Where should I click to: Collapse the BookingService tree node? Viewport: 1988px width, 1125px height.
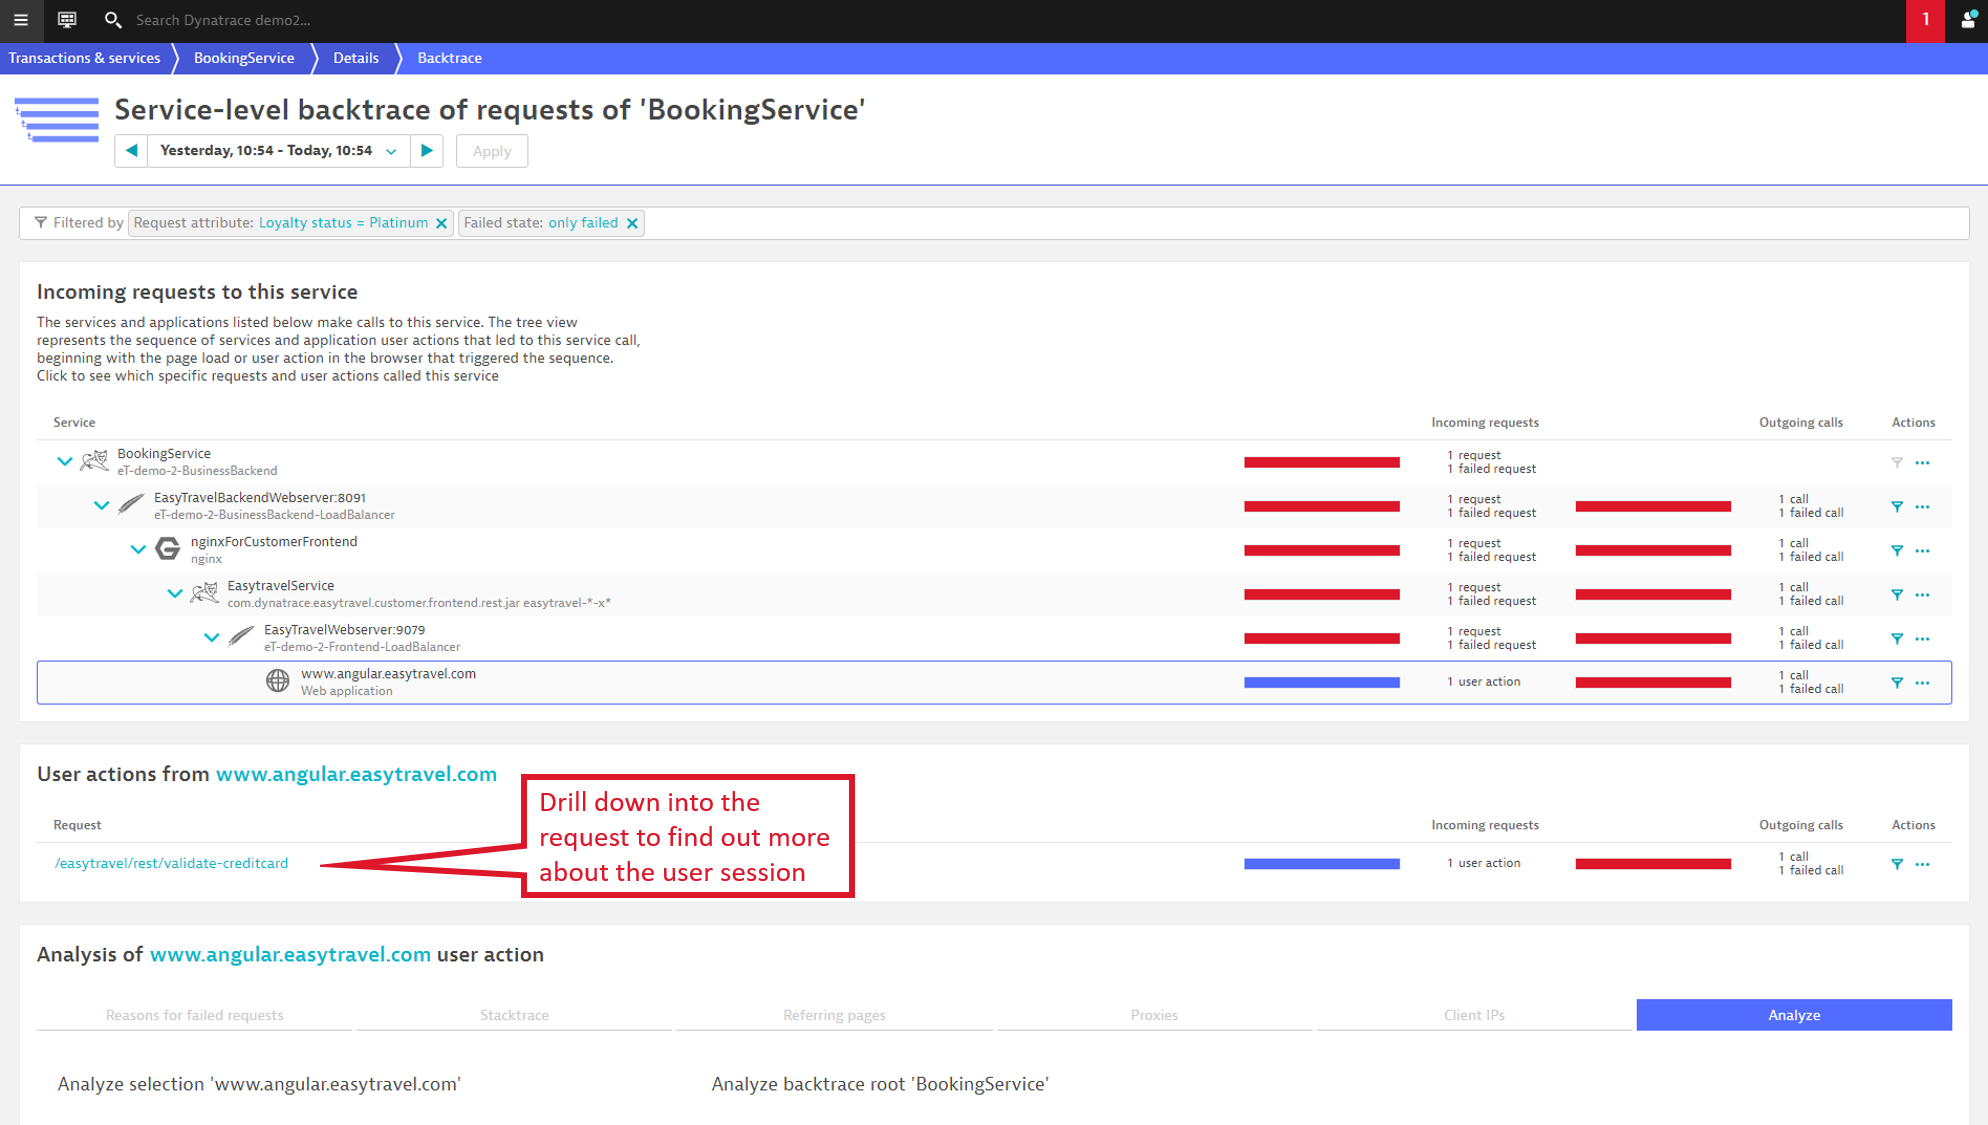pyautogui.click(x=65, y=461)
